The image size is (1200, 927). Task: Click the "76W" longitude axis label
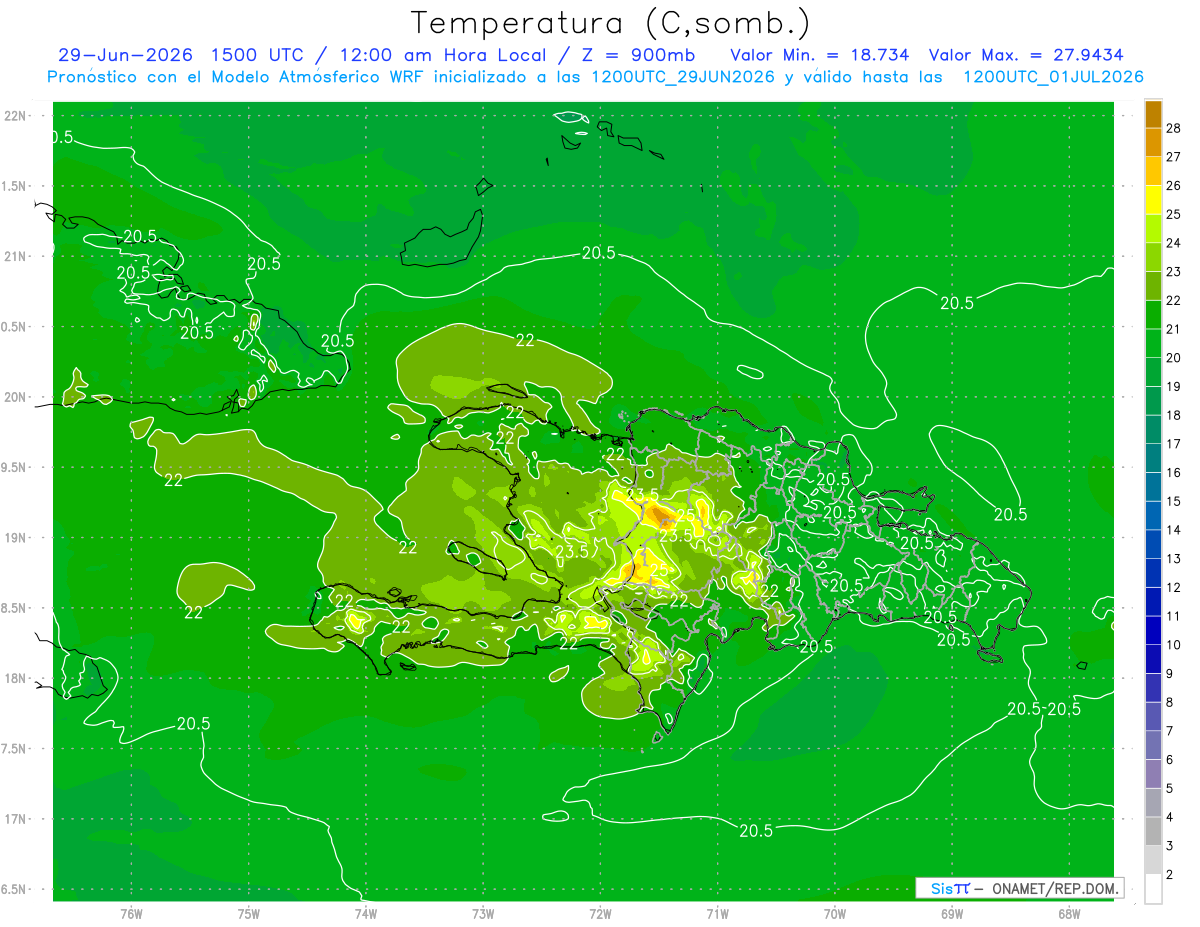pyautogui.click(x=131, y=914)
